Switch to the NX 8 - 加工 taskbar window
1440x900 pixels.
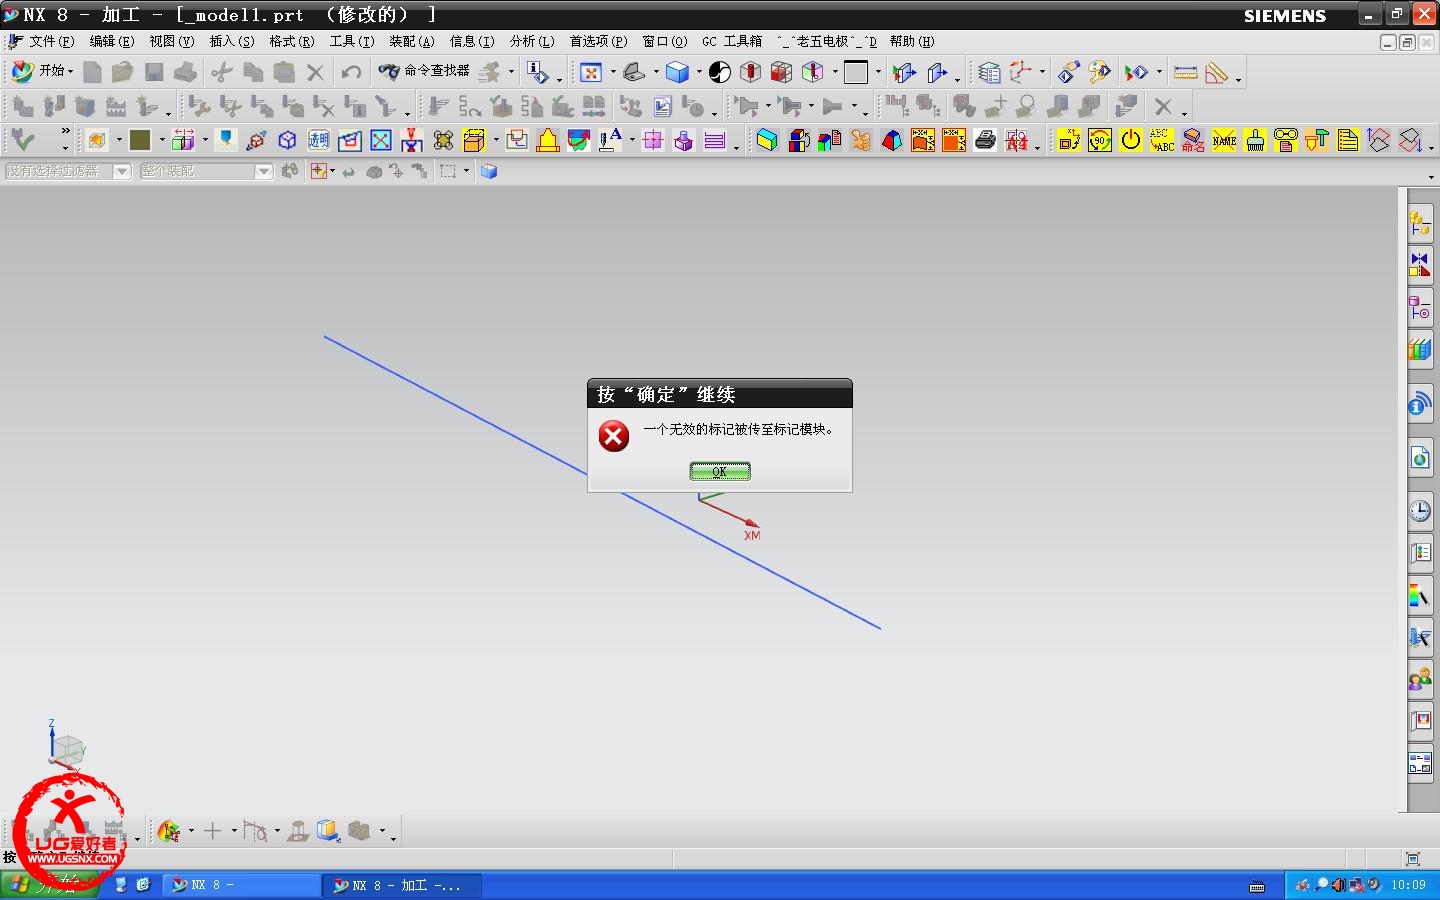click(x=404, y=885)
